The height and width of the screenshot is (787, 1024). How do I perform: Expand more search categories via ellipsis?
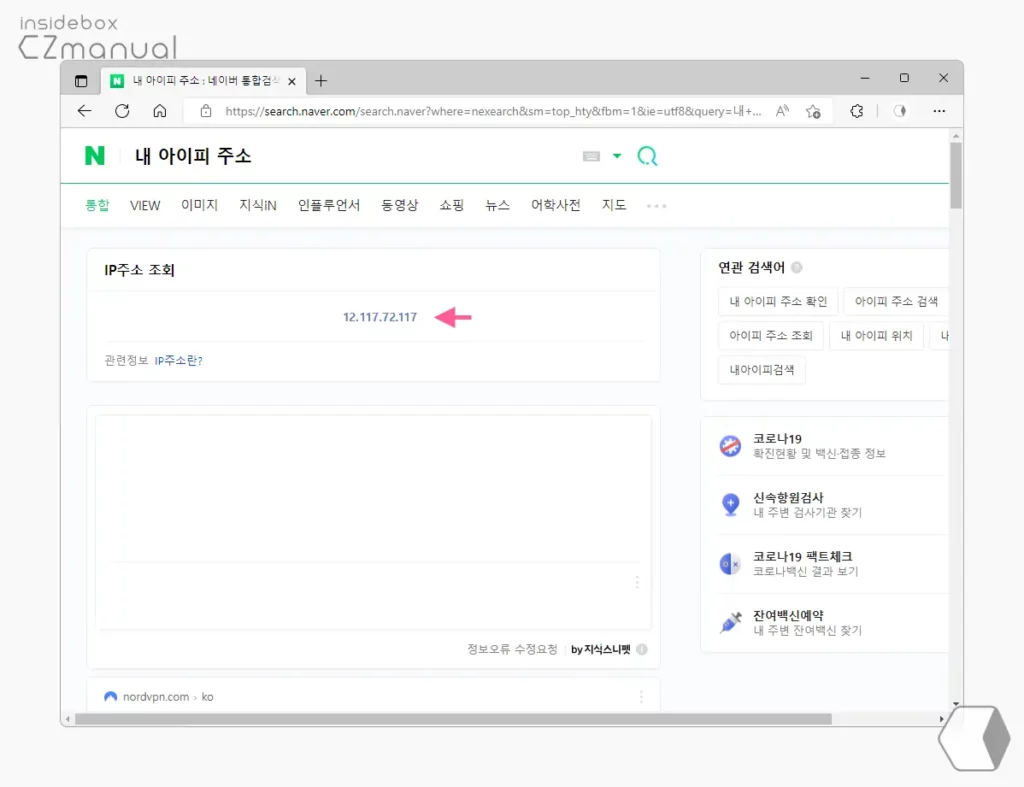656,206
